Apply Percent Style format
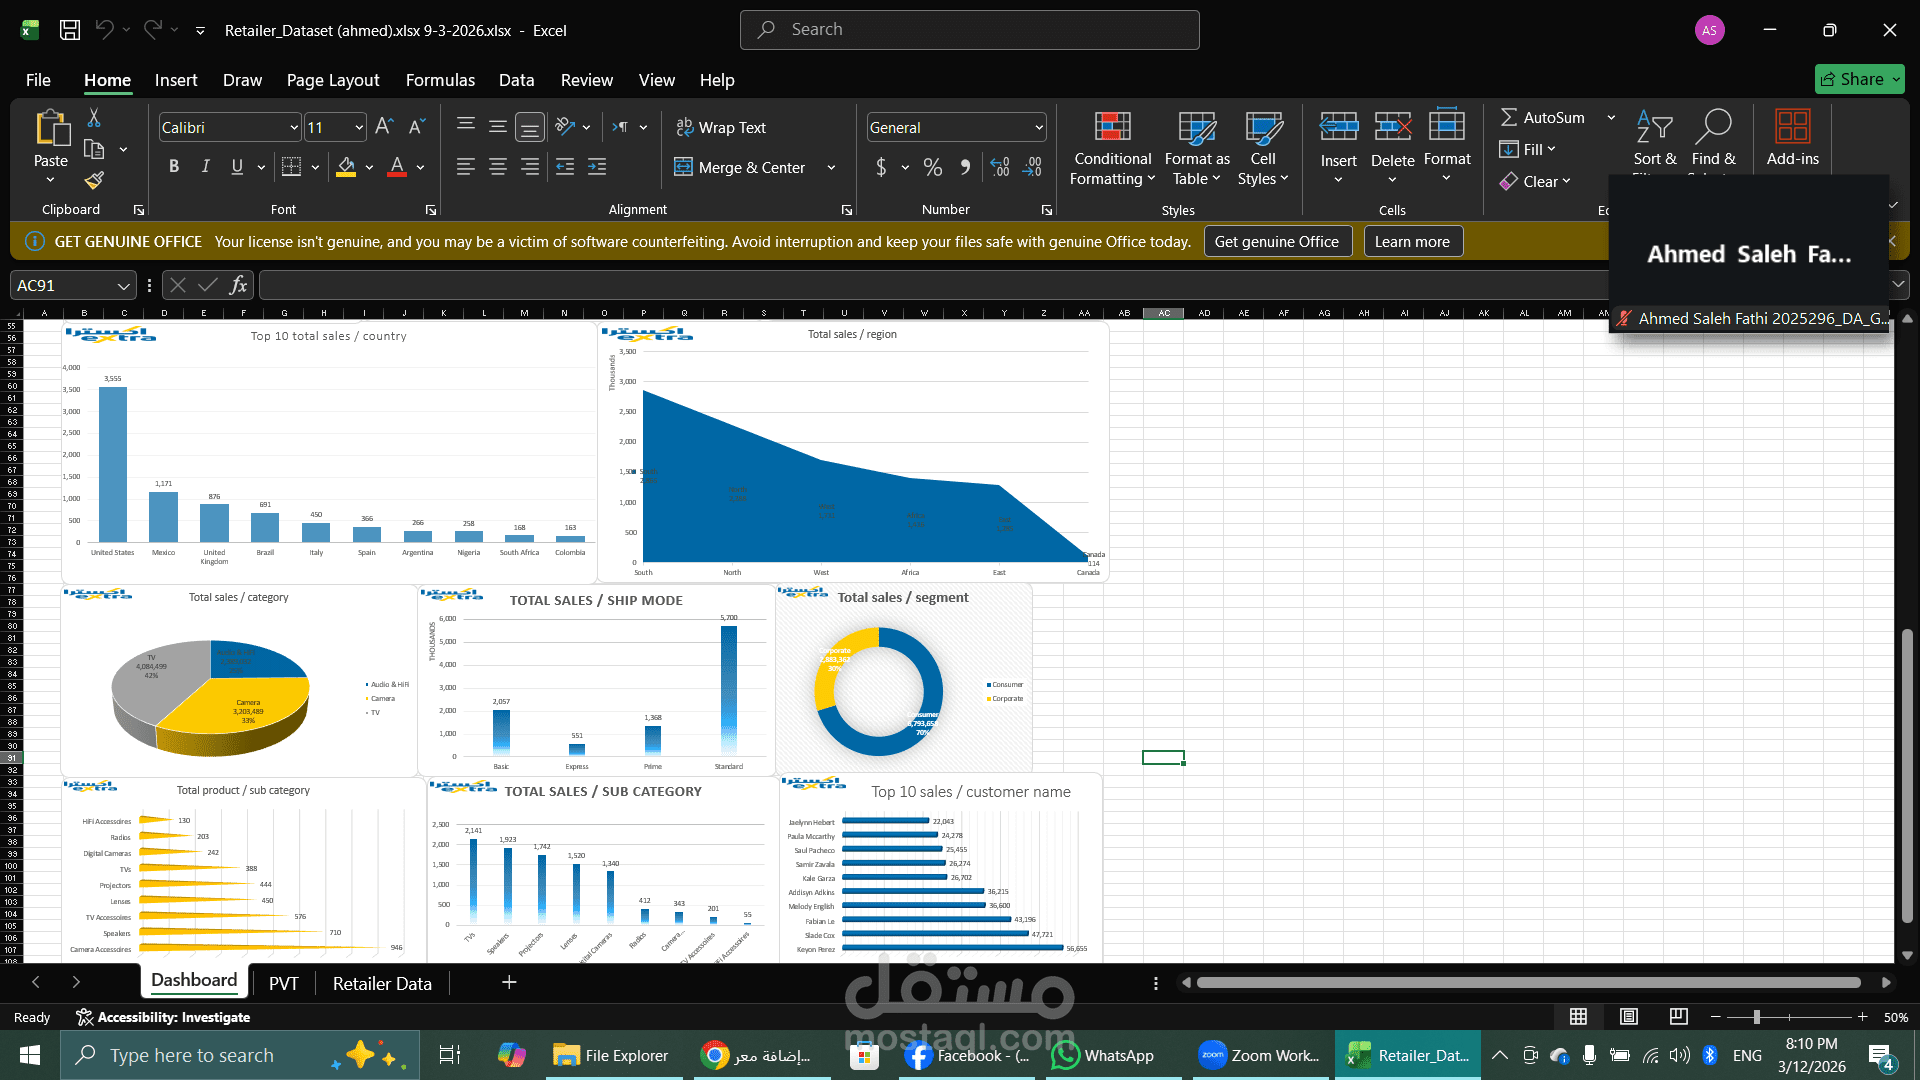Image resolution: width=1920 pixels, height=1080 pixels. click(933, 167)
